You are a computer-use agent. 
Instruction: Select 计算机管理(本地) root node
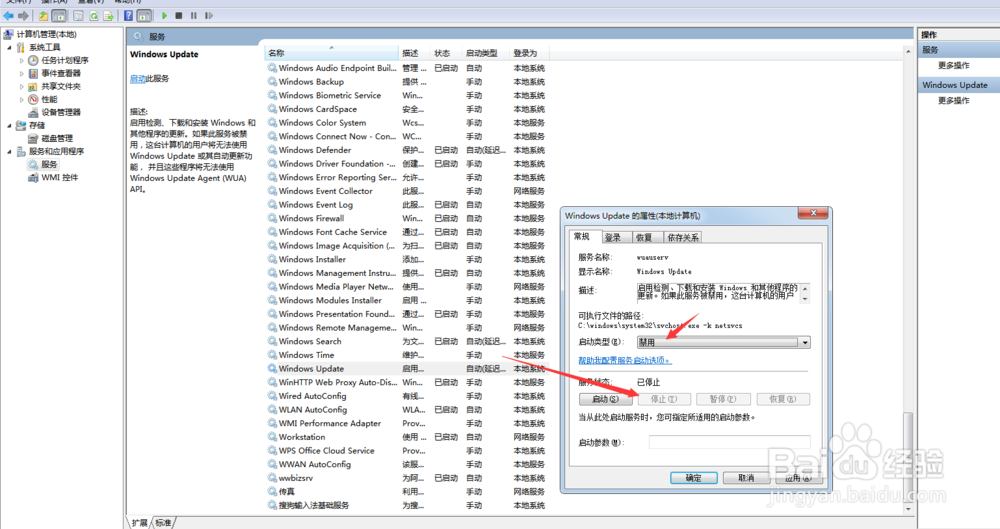click(47, 34)
